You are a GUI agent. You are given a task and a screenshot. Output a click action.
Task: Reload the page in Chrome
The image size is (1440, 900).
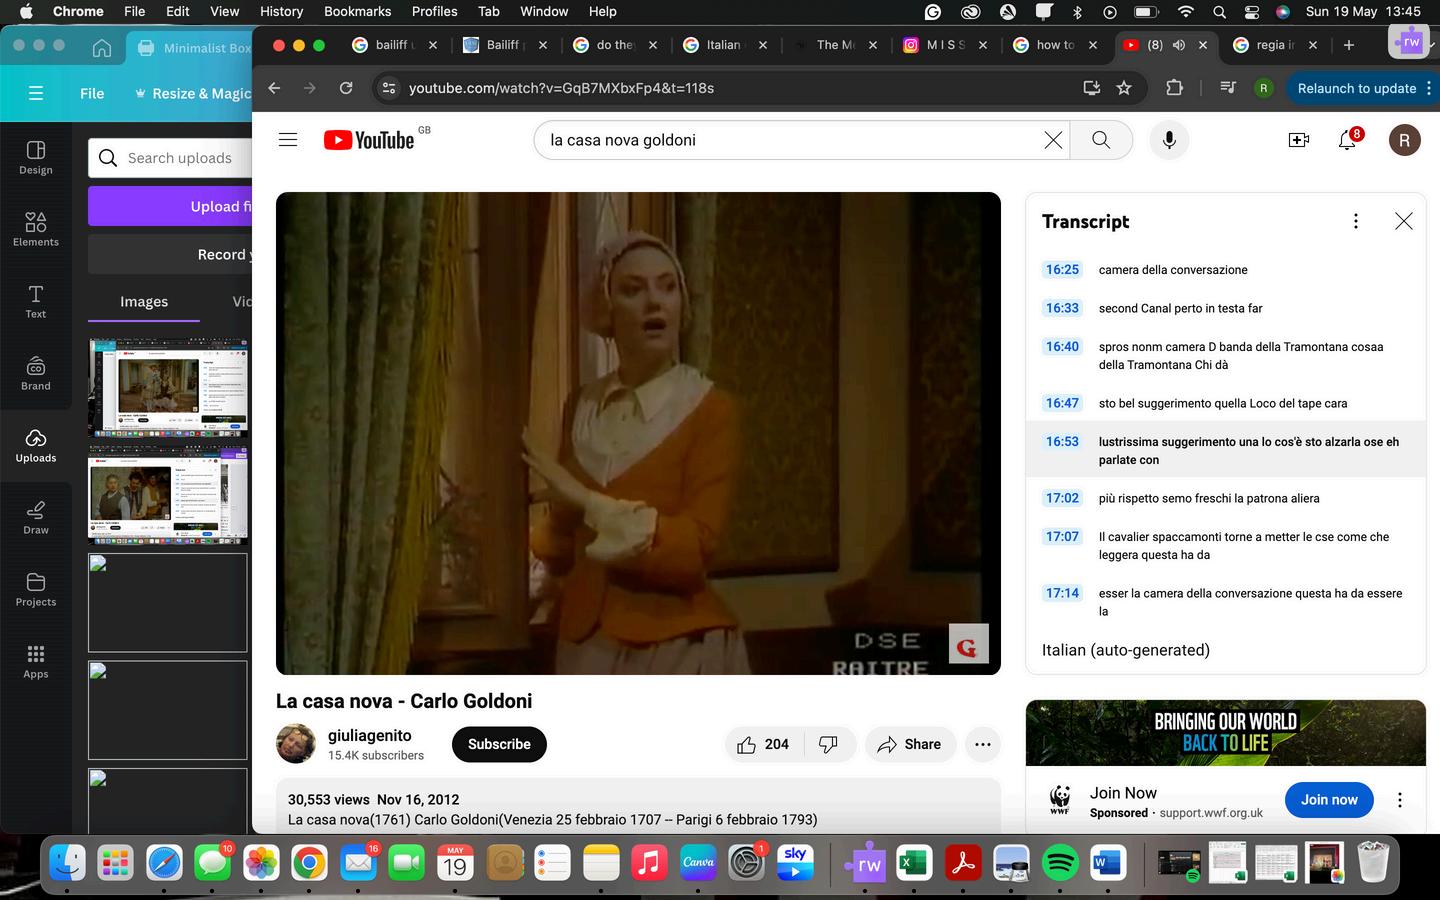click(346, 88)
